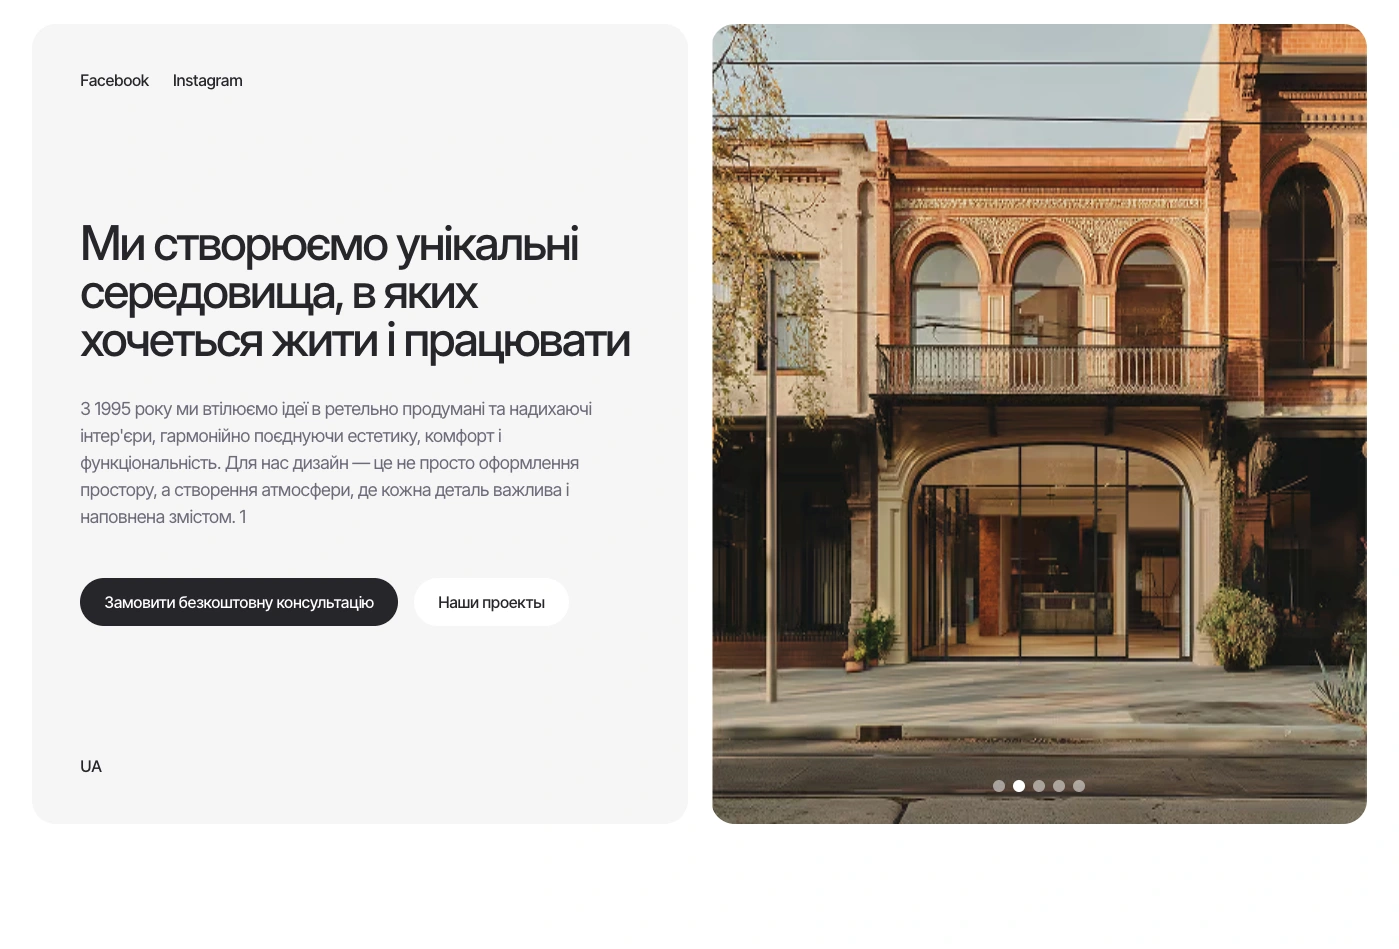Viewport: 1399px width, 949px height.
Task: Click the headline Ми створюємо унікальні середовища
Action: [x=355, y=292]
